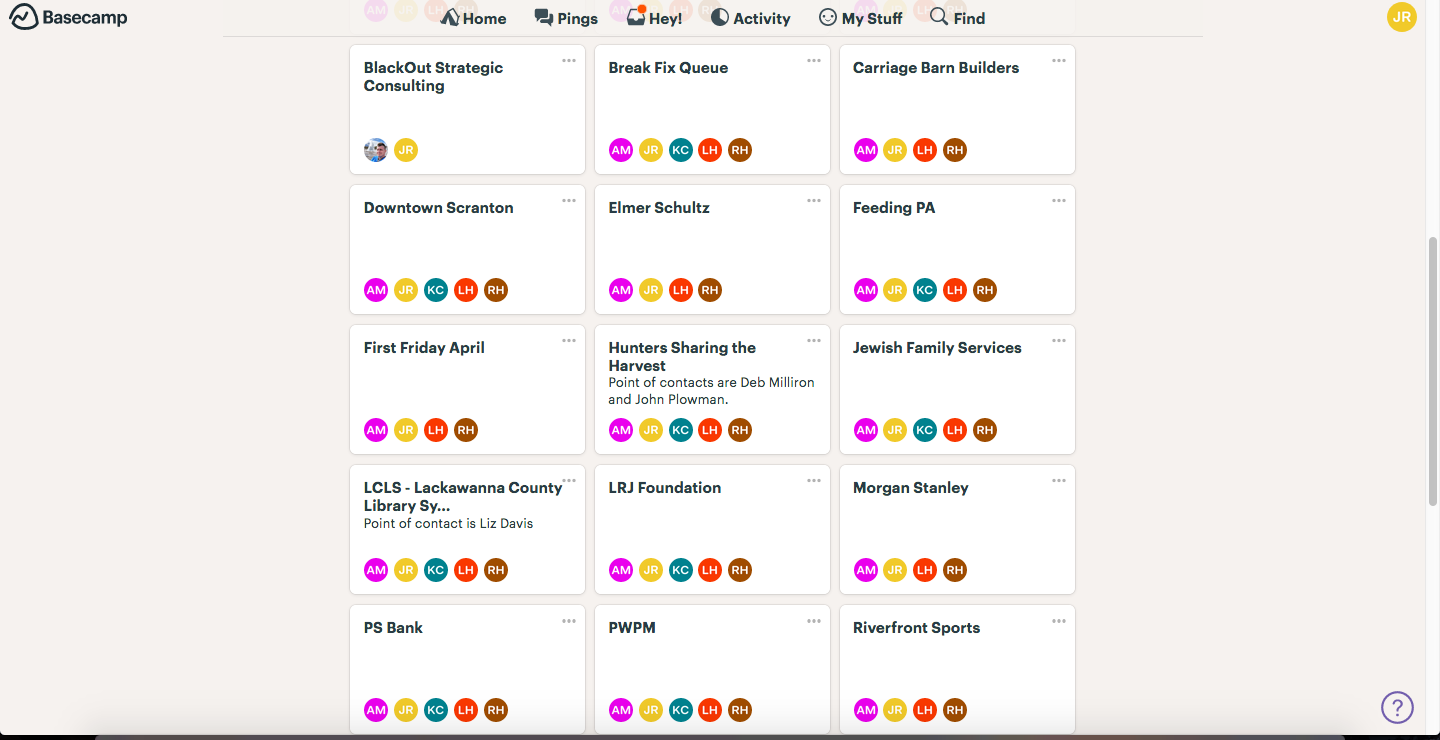
Task: Click the KC avatar on Elmer Schultz row's Downtown Scranton card
Action: click(436, 290)
